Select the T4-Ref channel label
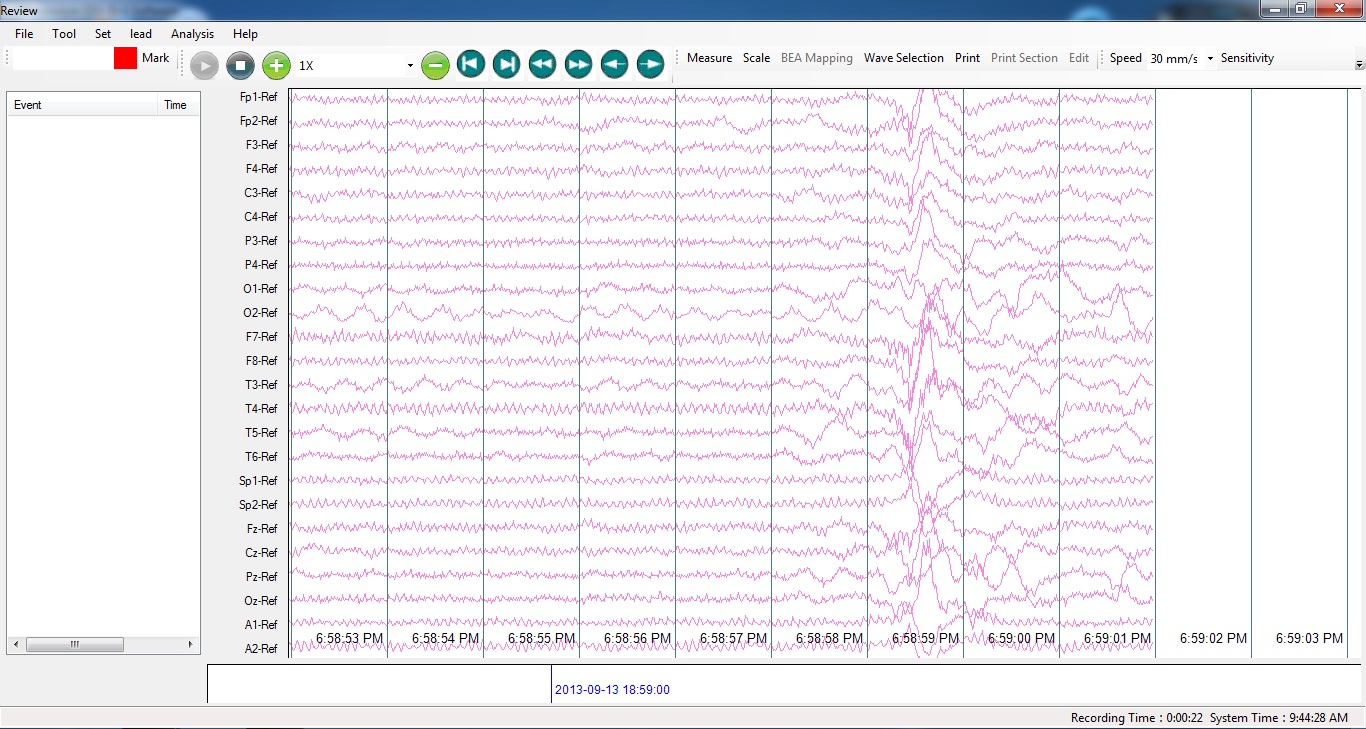The image size is (1366, 729). pos(262,409)
